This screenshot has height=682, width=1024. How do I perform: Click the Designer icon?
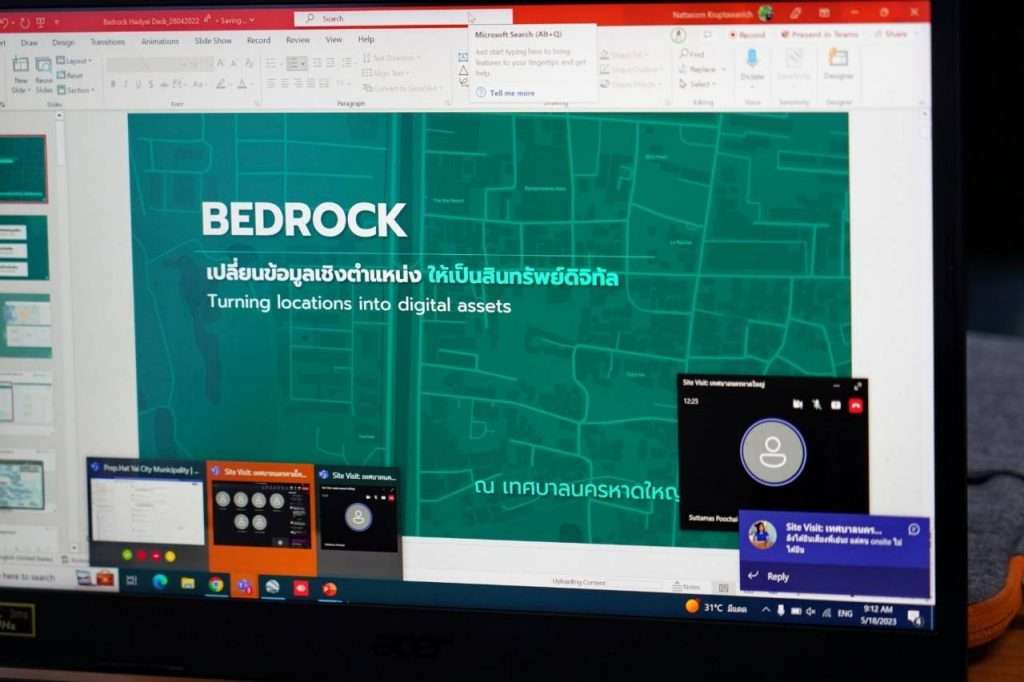pos(839,58)
